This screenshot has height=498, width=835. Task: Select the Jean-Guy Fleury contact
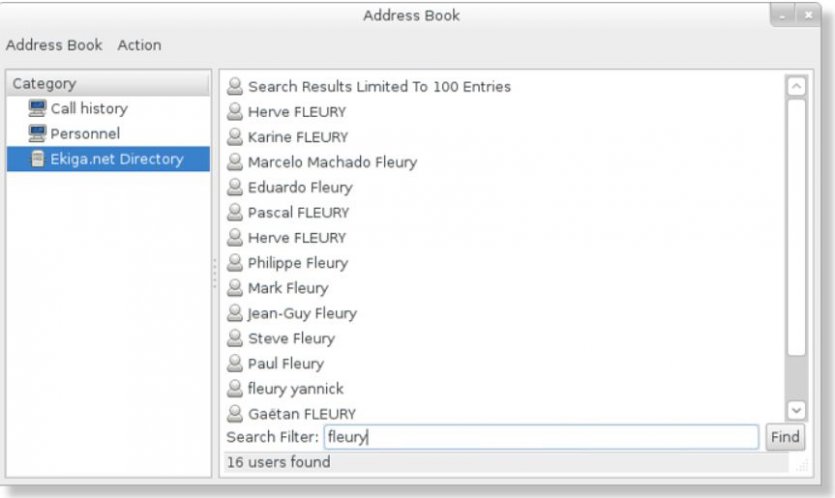pos(302,313)
